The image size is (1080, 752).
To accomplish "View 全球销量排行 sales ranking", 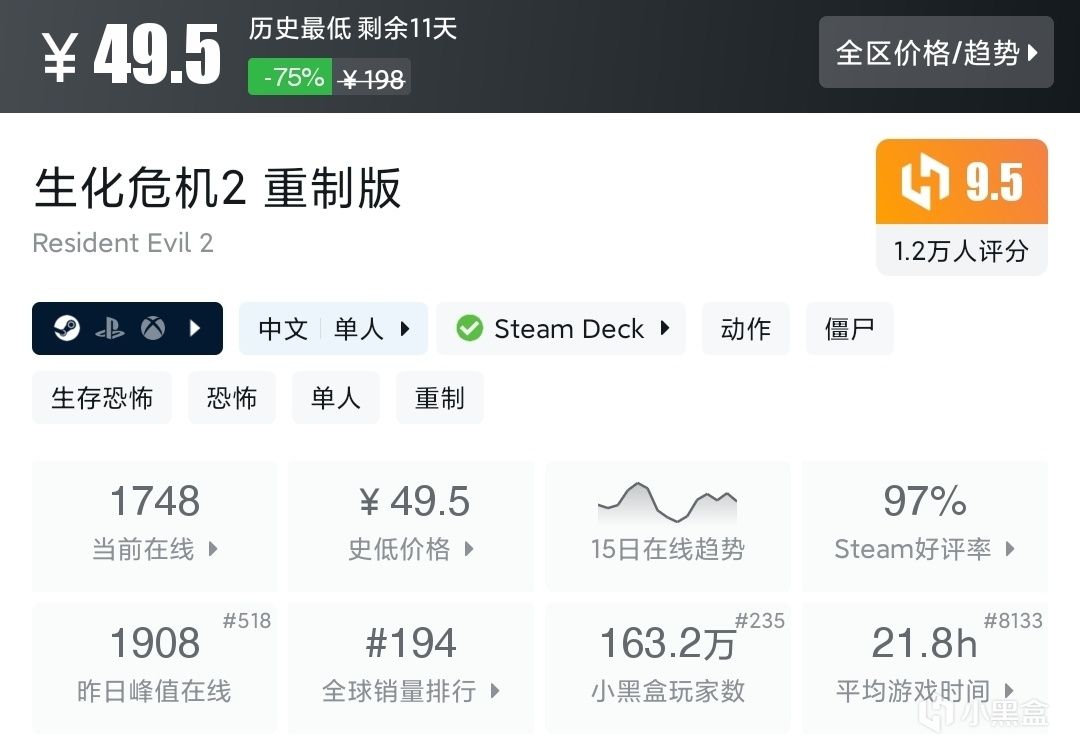I will click(x=411, y=666).
